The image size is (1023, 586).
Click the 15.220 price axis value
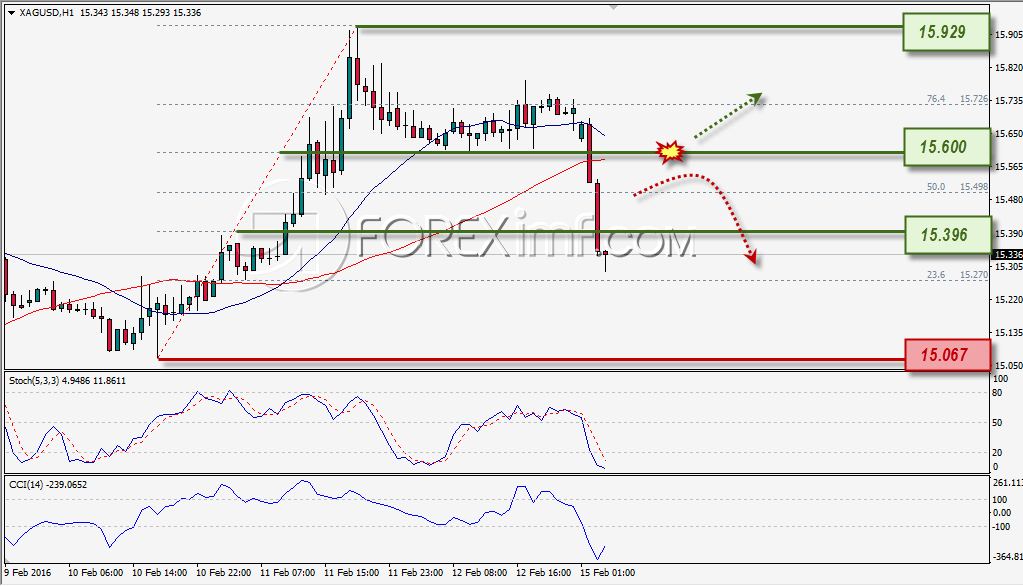[x=1008, y=300]
